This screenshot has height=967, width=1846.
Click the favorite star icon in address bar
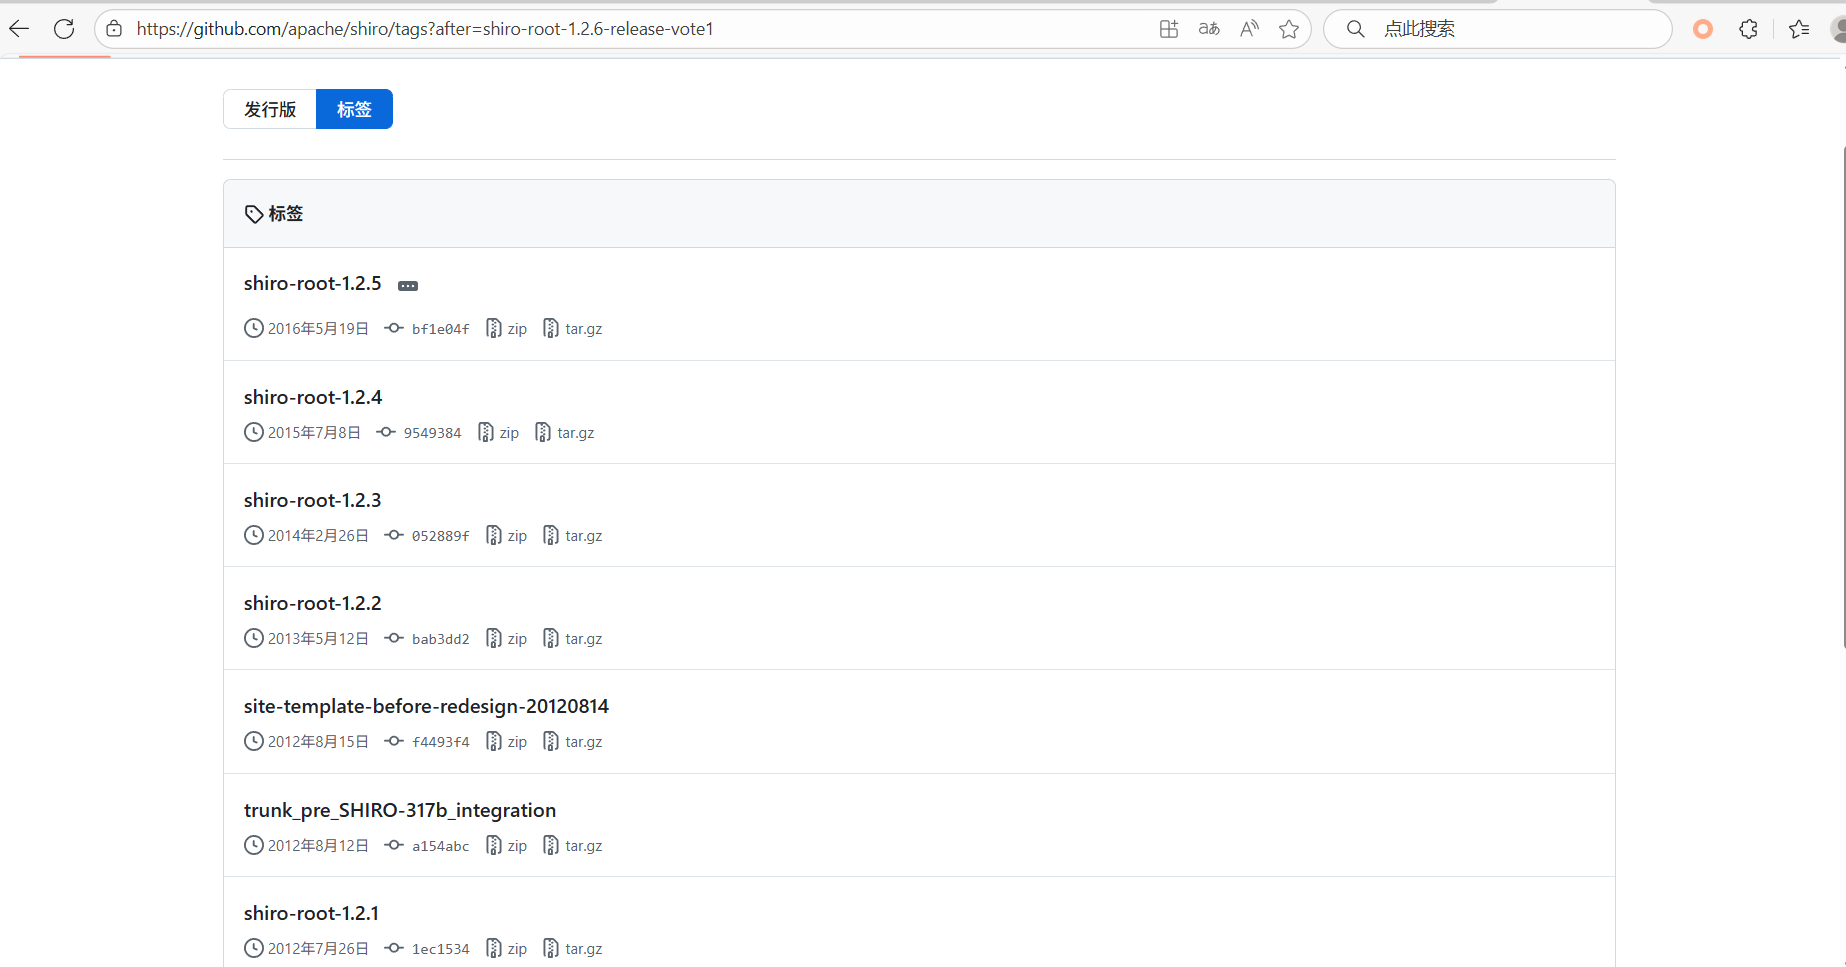(x=1289, y=29)
